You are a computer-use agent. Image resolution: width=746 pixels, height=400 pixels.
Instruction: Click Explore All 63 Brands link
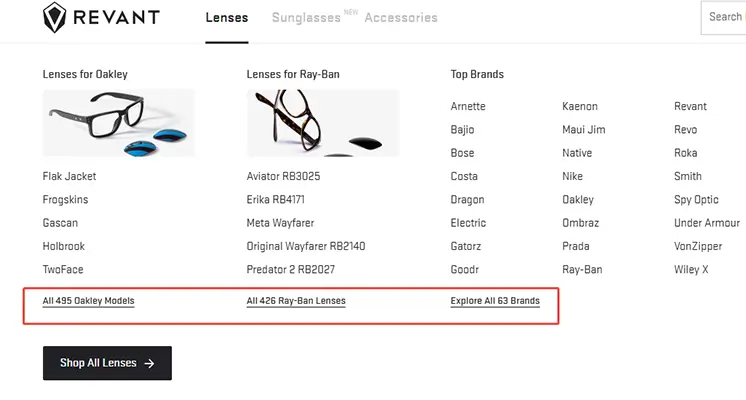(495, 301)
